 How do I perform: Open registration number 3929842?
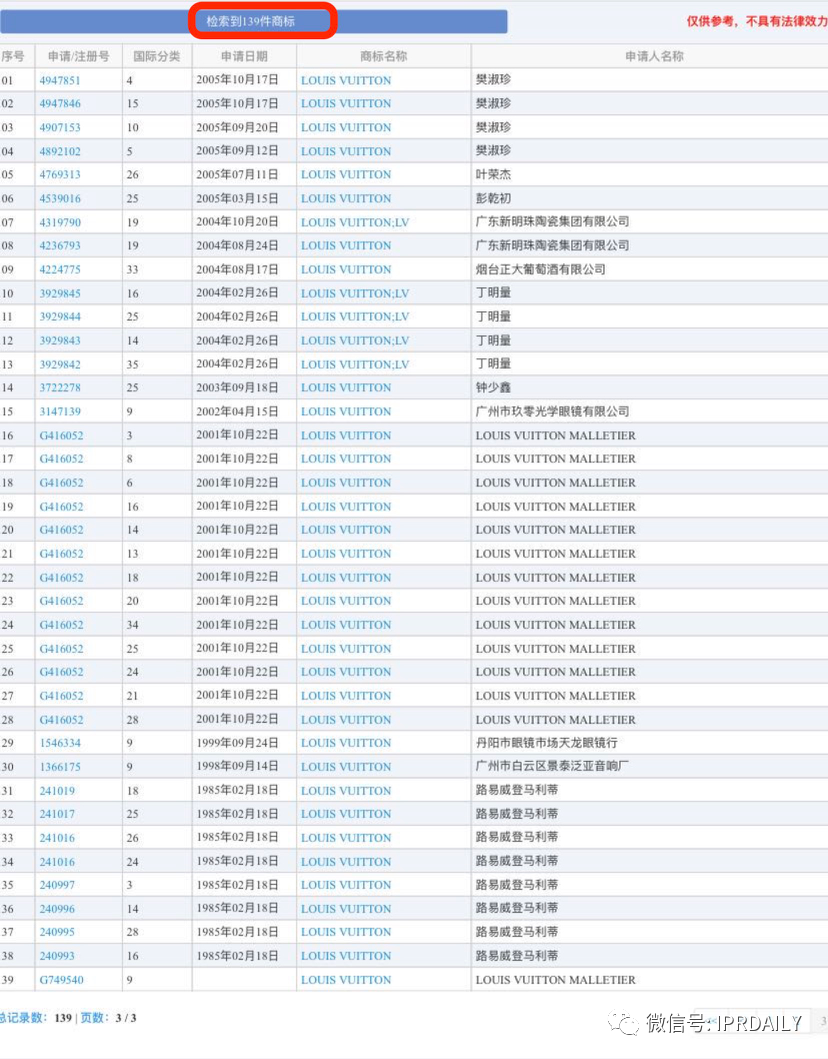[59, 364]
